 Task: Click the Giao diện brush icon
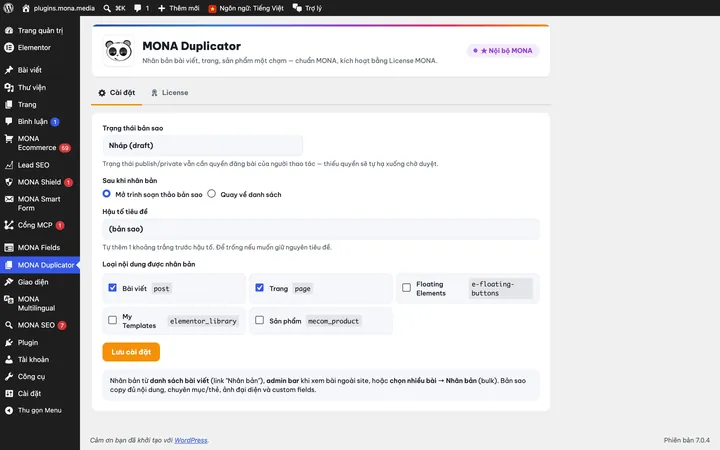pos(9,282)
